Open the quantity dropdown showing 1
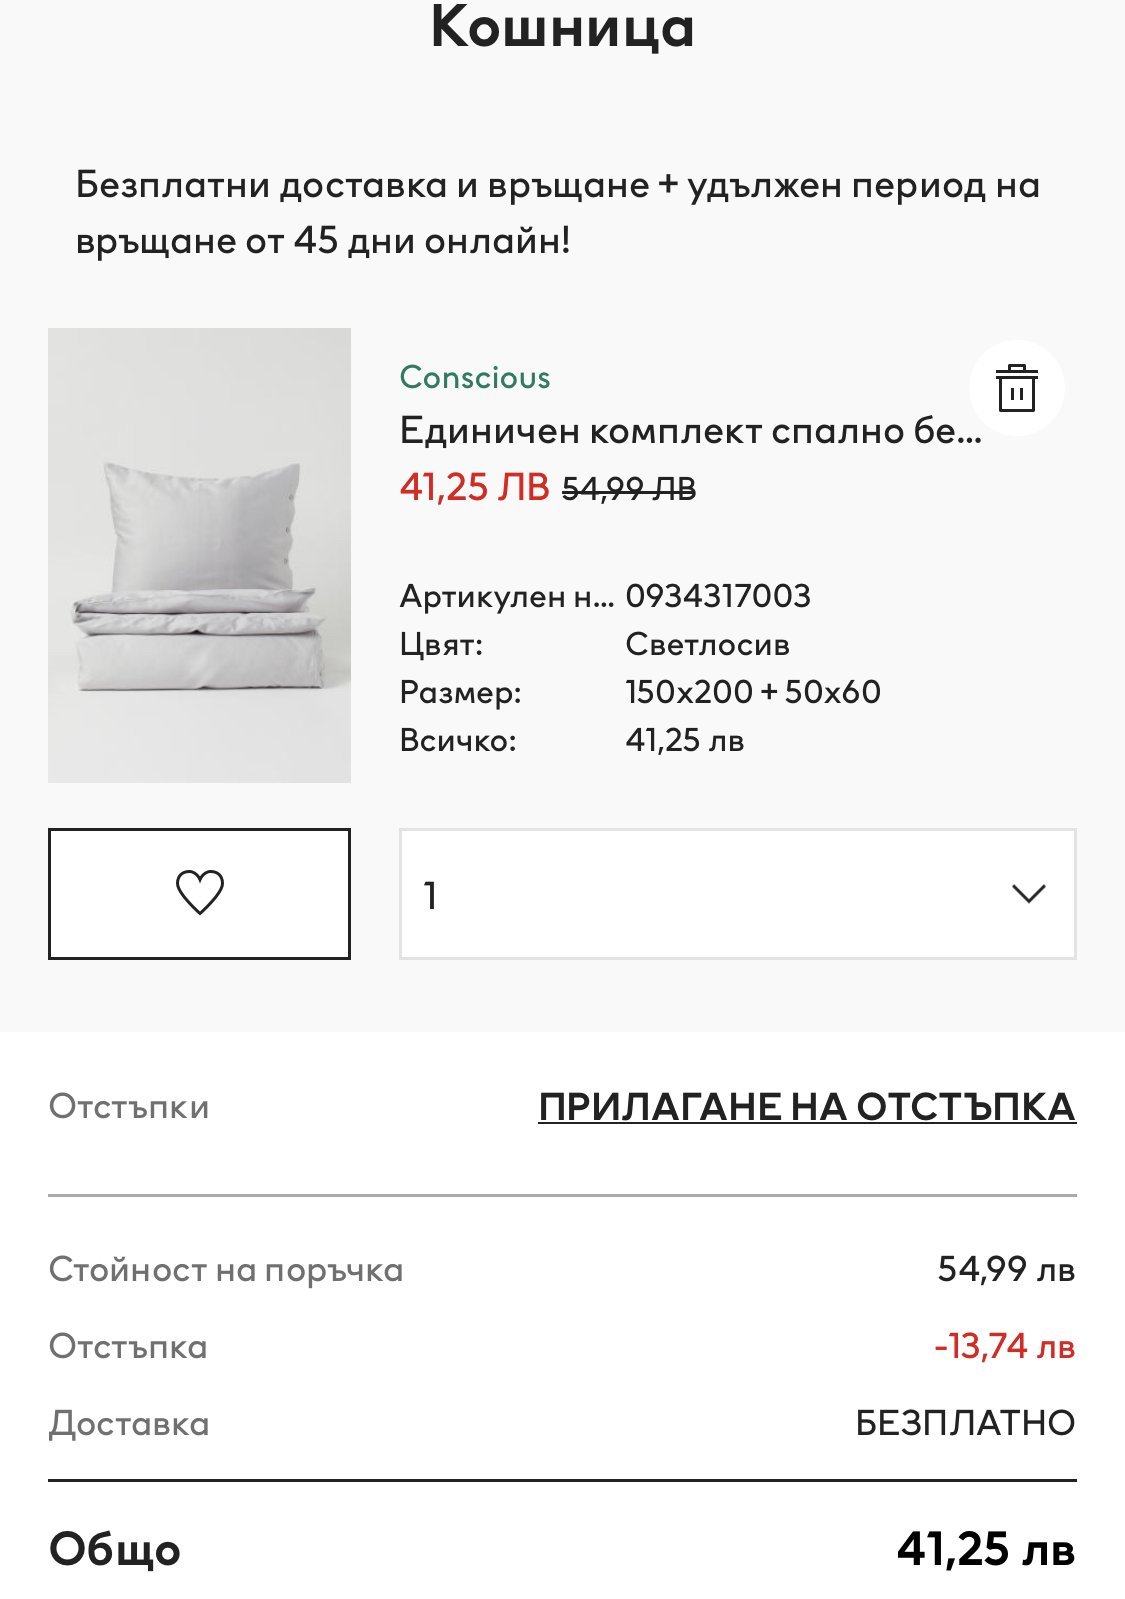The image size is (1125, 1599). click(x=737, y=893)
